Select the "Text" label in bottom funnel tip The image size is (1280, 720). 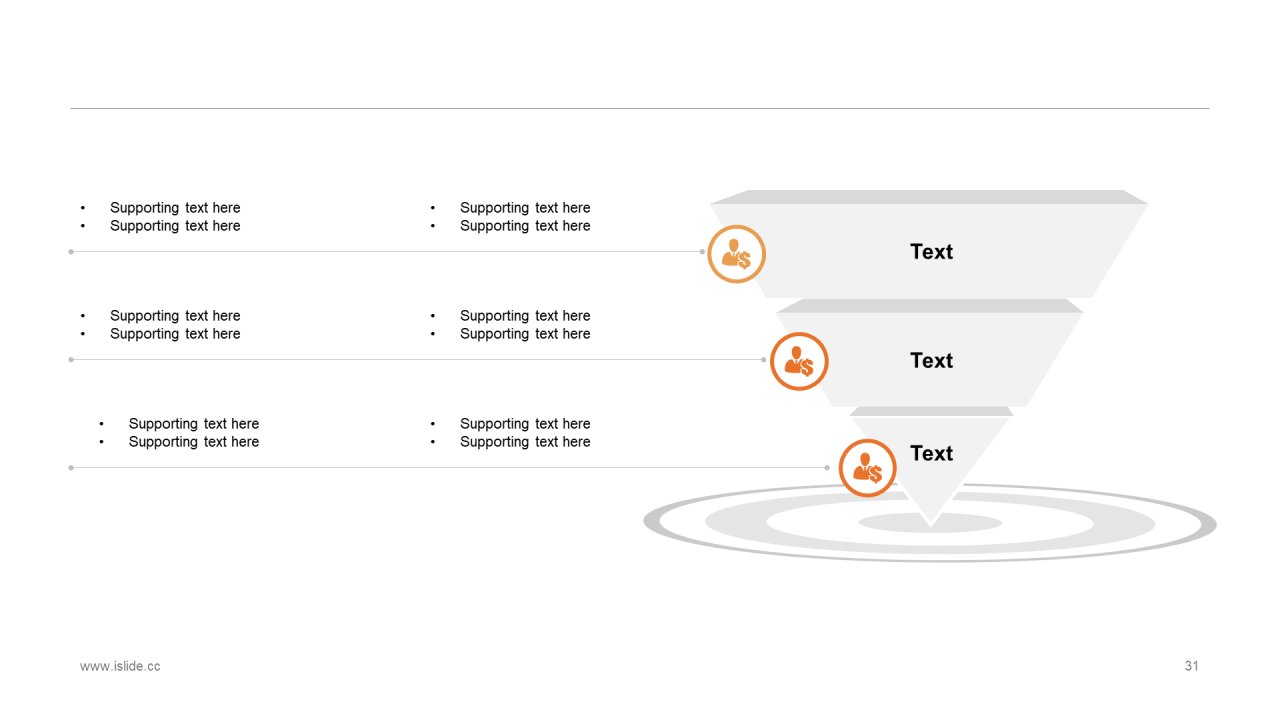[x=931, y=454]
